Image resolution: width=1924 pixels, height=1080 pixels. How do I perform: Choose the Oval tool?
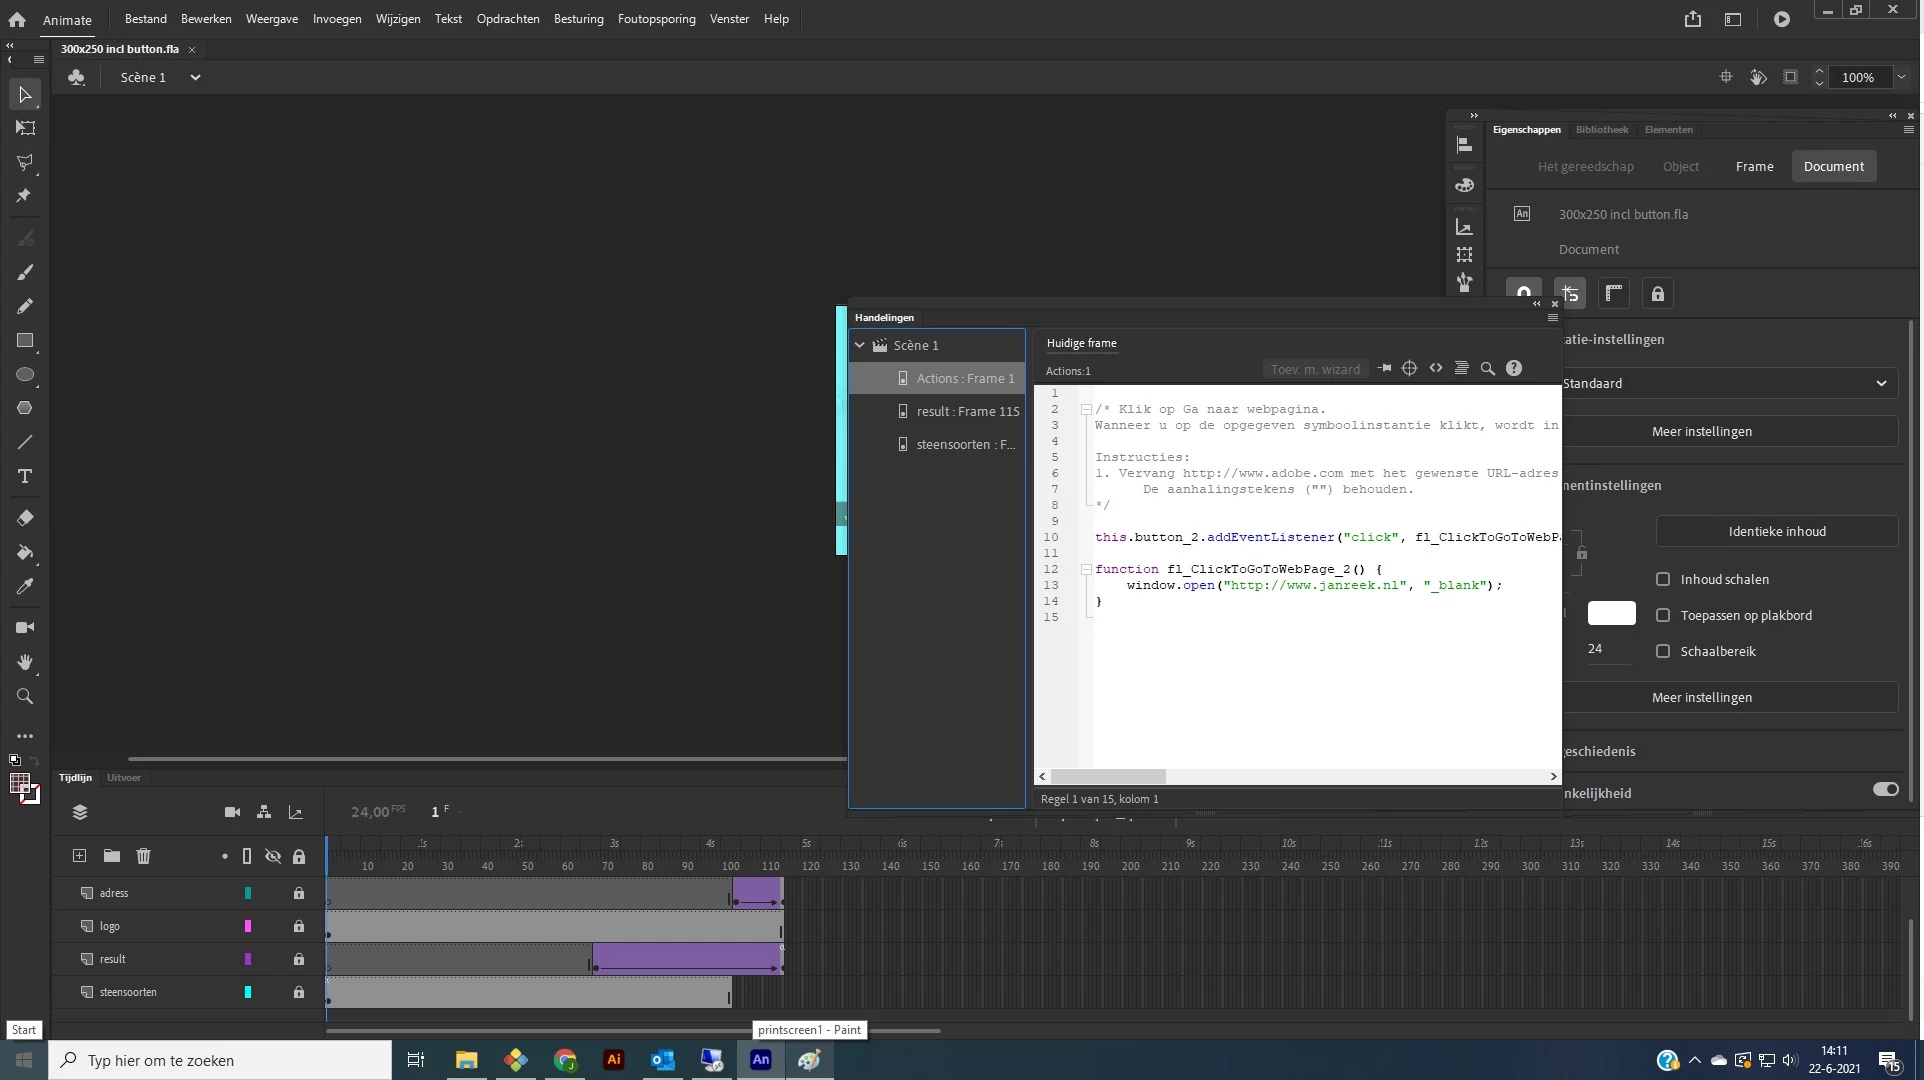click(25, 375)
